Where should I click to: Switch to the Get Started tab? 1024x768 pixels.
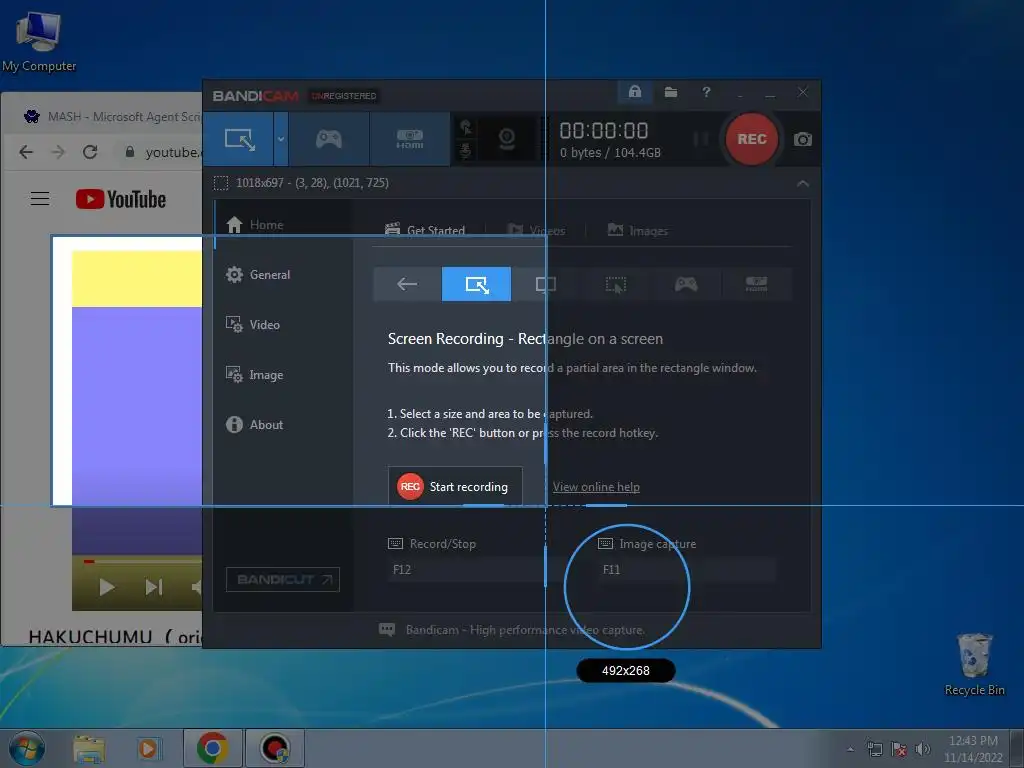tap(425, 230)
